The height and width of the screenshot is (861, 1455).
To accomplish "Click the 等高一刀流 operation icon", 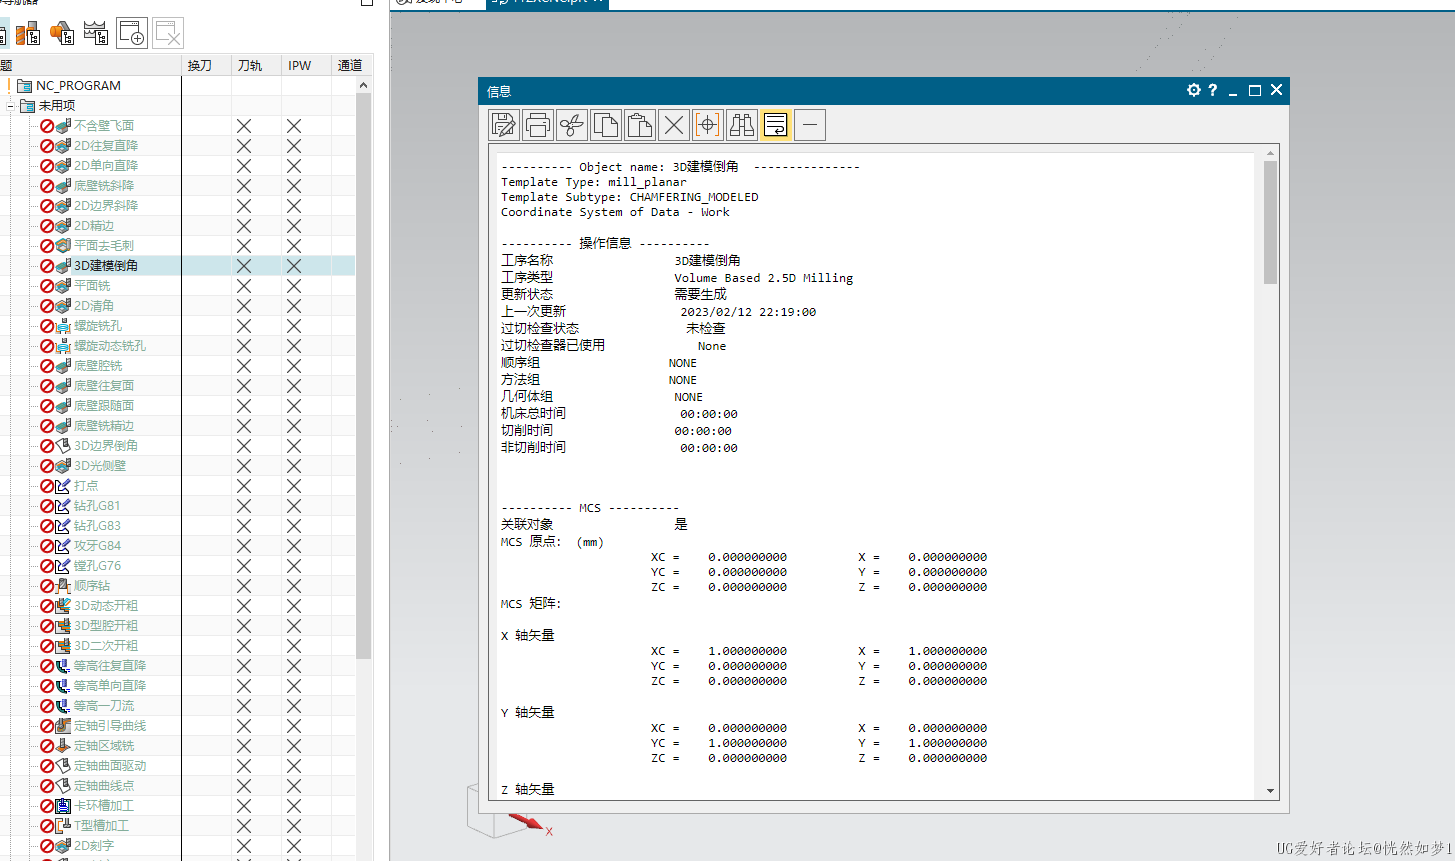I will point(63,706).
